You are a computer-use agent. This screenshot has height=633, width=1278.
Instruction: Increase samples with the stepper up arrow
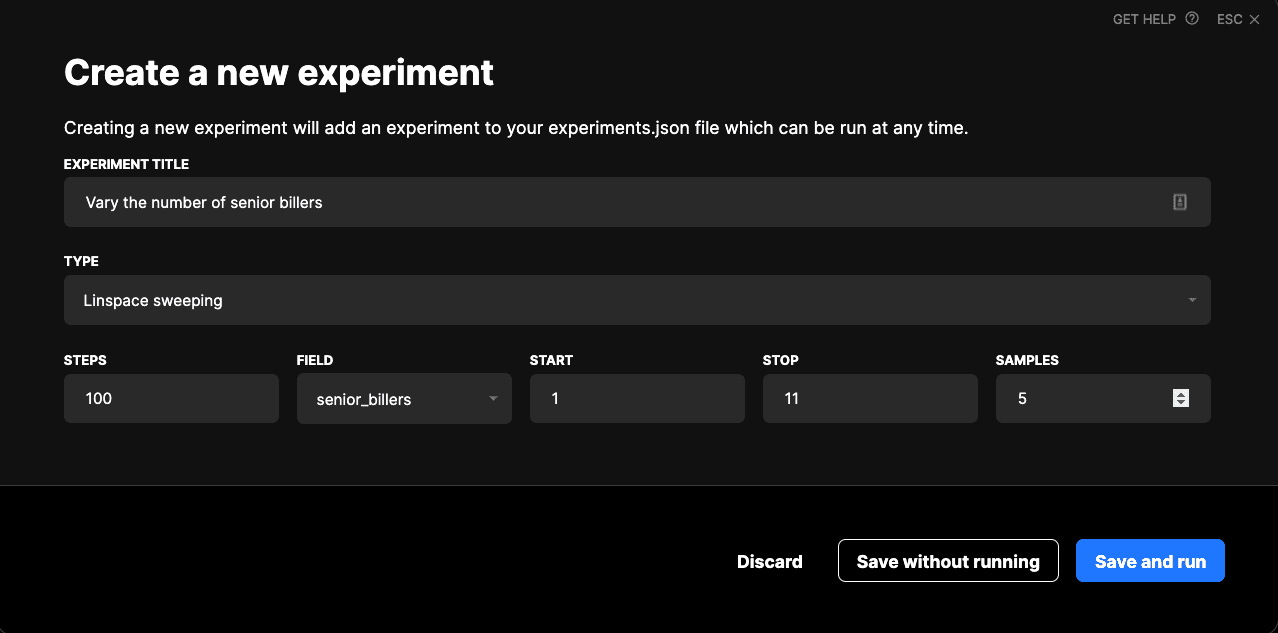pos(1181,394)
